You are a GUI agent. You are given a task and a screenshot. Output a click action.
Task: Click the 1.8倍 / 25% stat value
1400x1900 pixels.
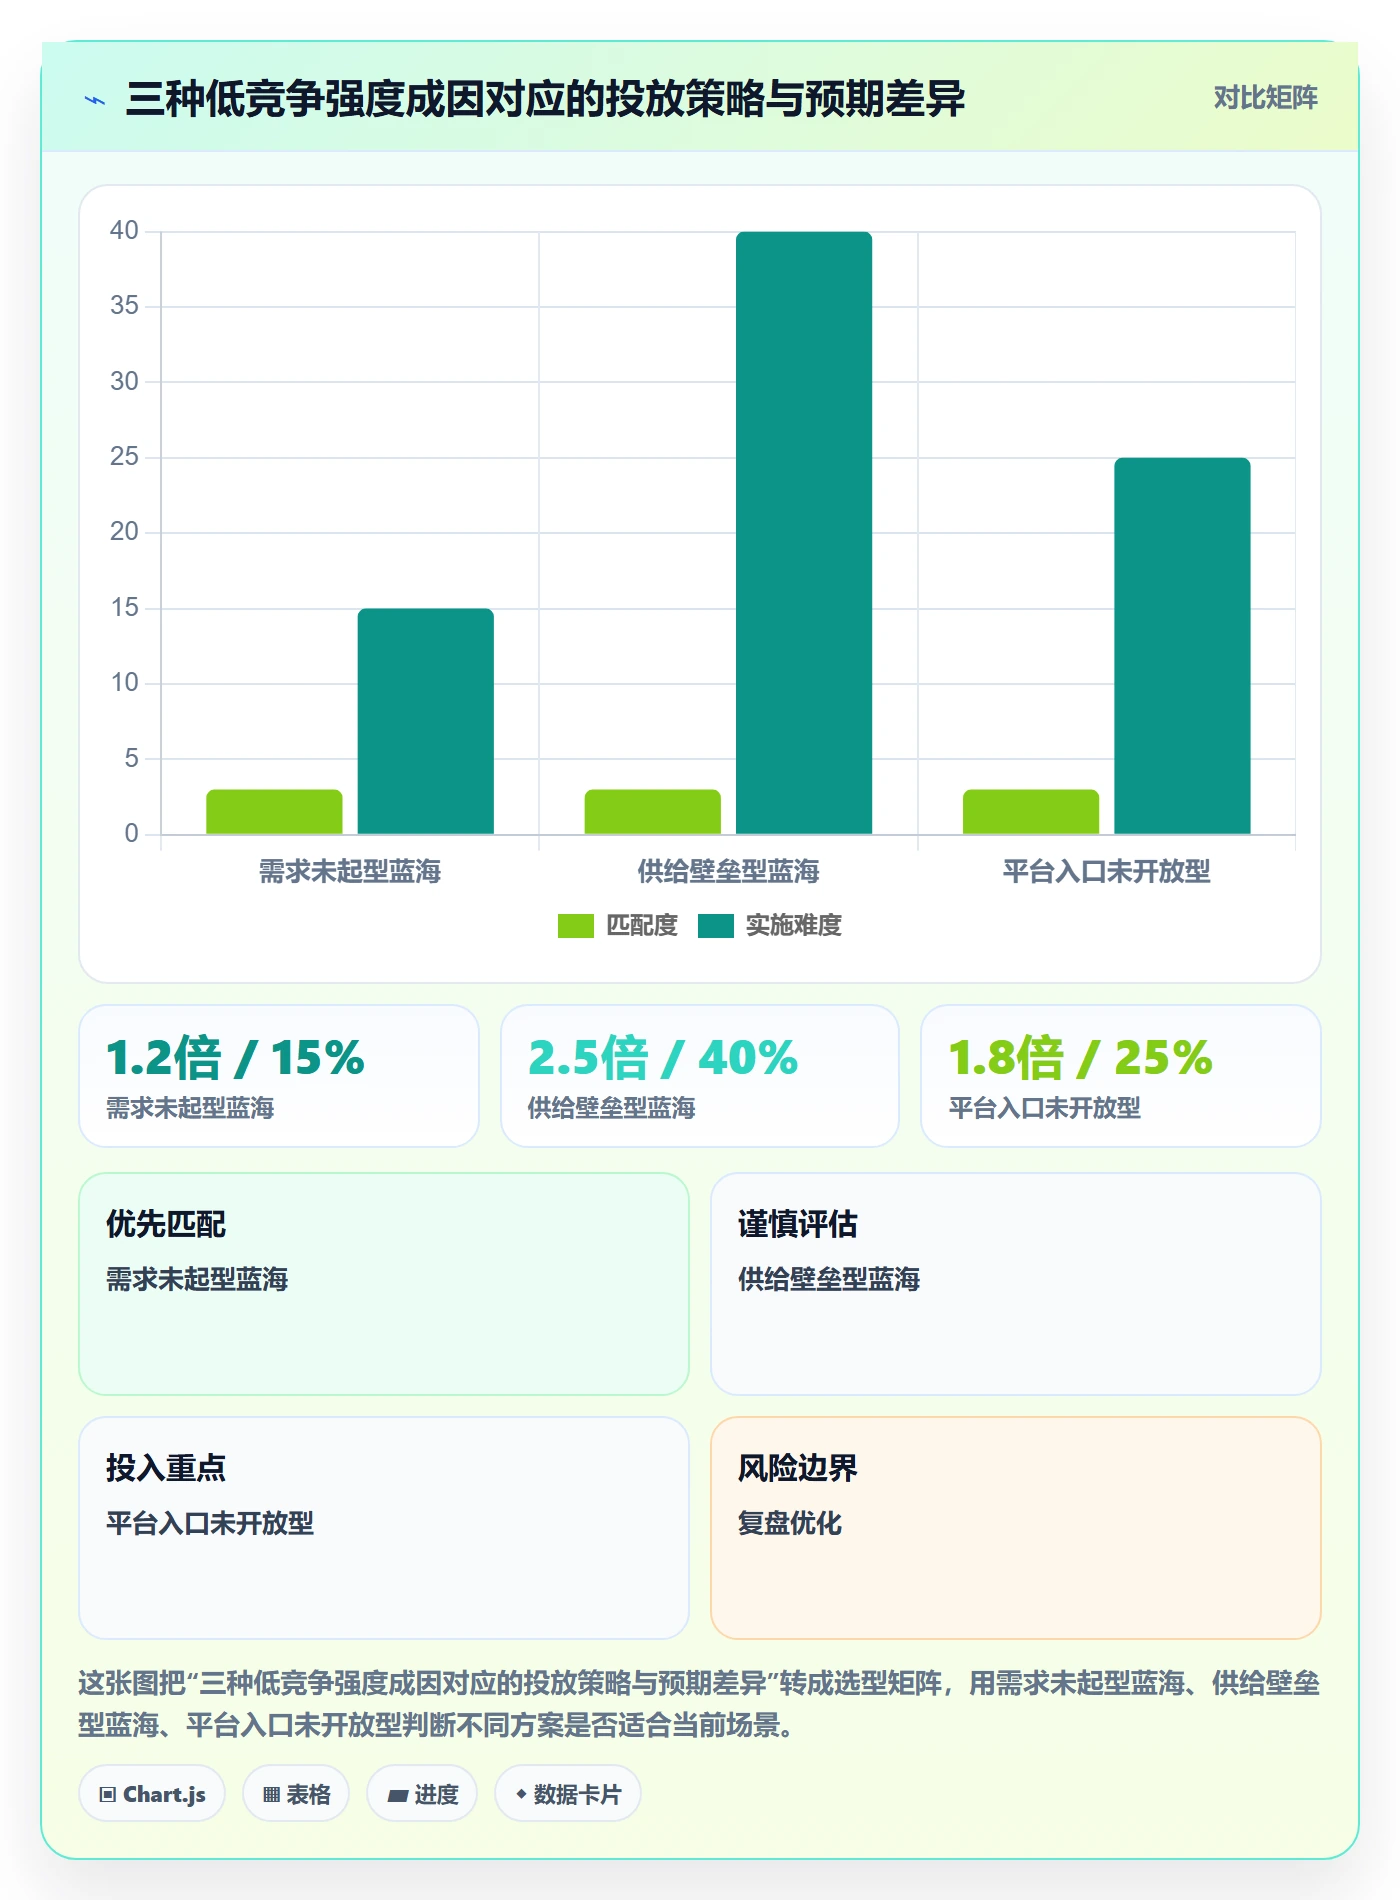point(1080,1058)
